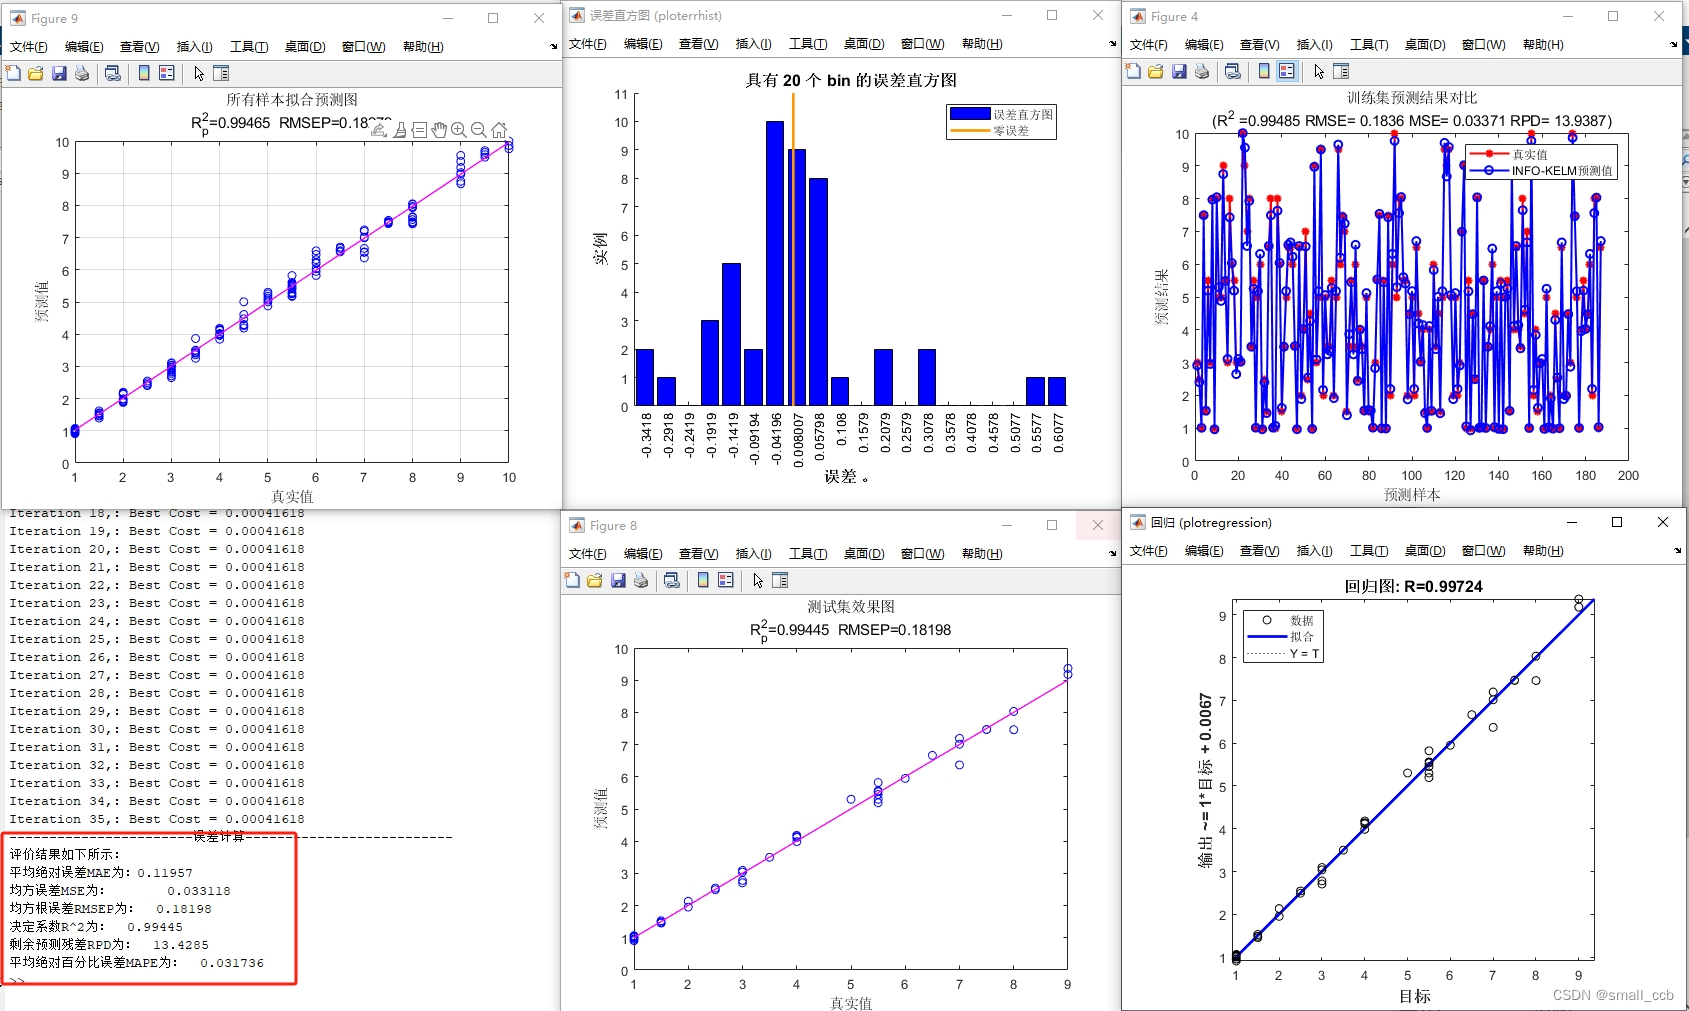
Task: Insert colorbar via Figure 4 toolbar icon
Action: tap(1264, 71)
